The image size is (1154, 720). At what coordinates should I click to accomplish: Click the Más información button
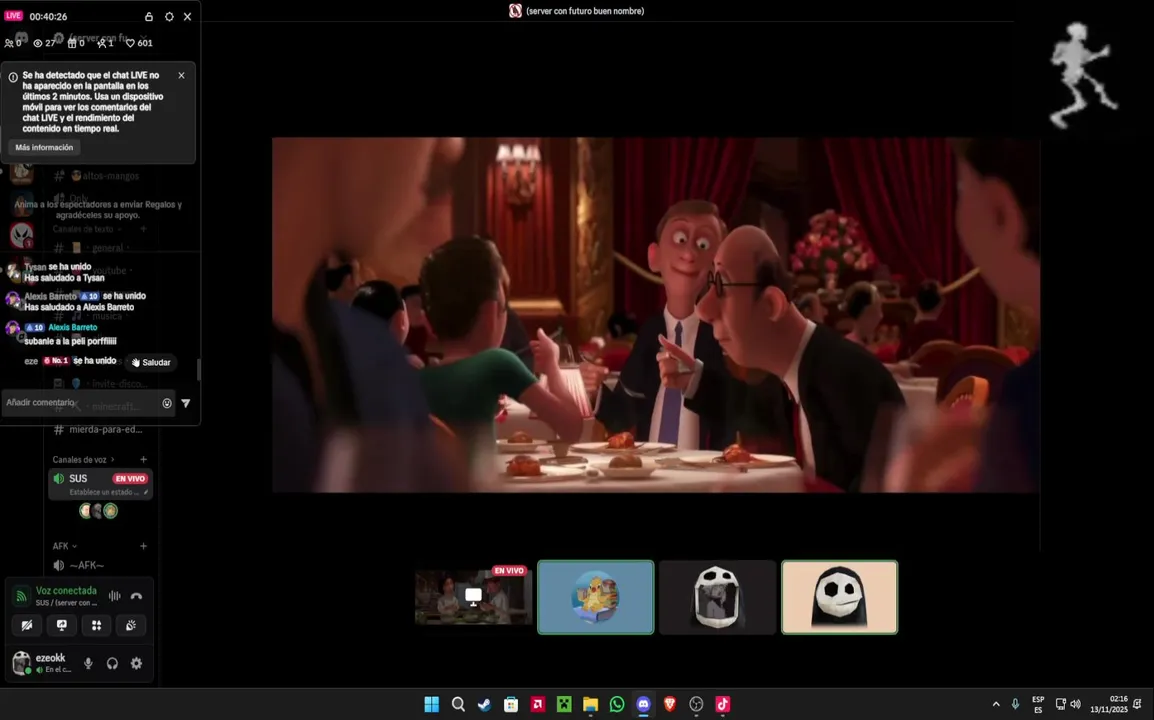click(44, 147)
